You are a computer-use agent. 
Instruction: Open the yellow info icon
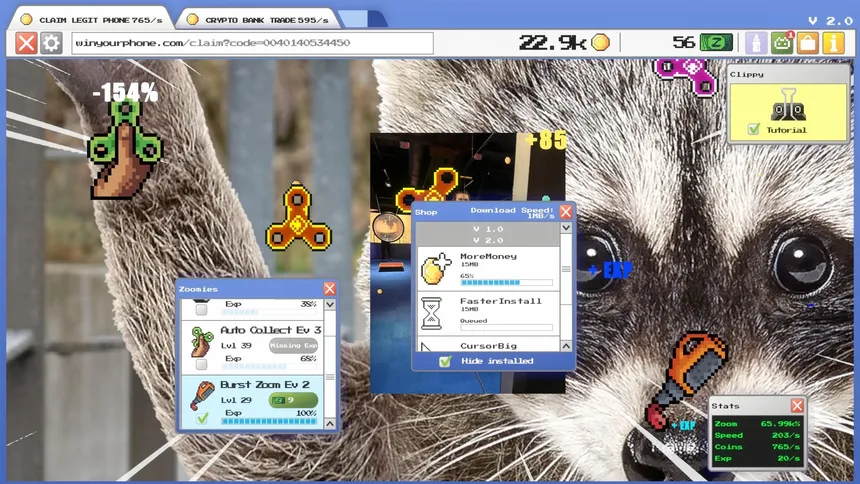(834, 43)
